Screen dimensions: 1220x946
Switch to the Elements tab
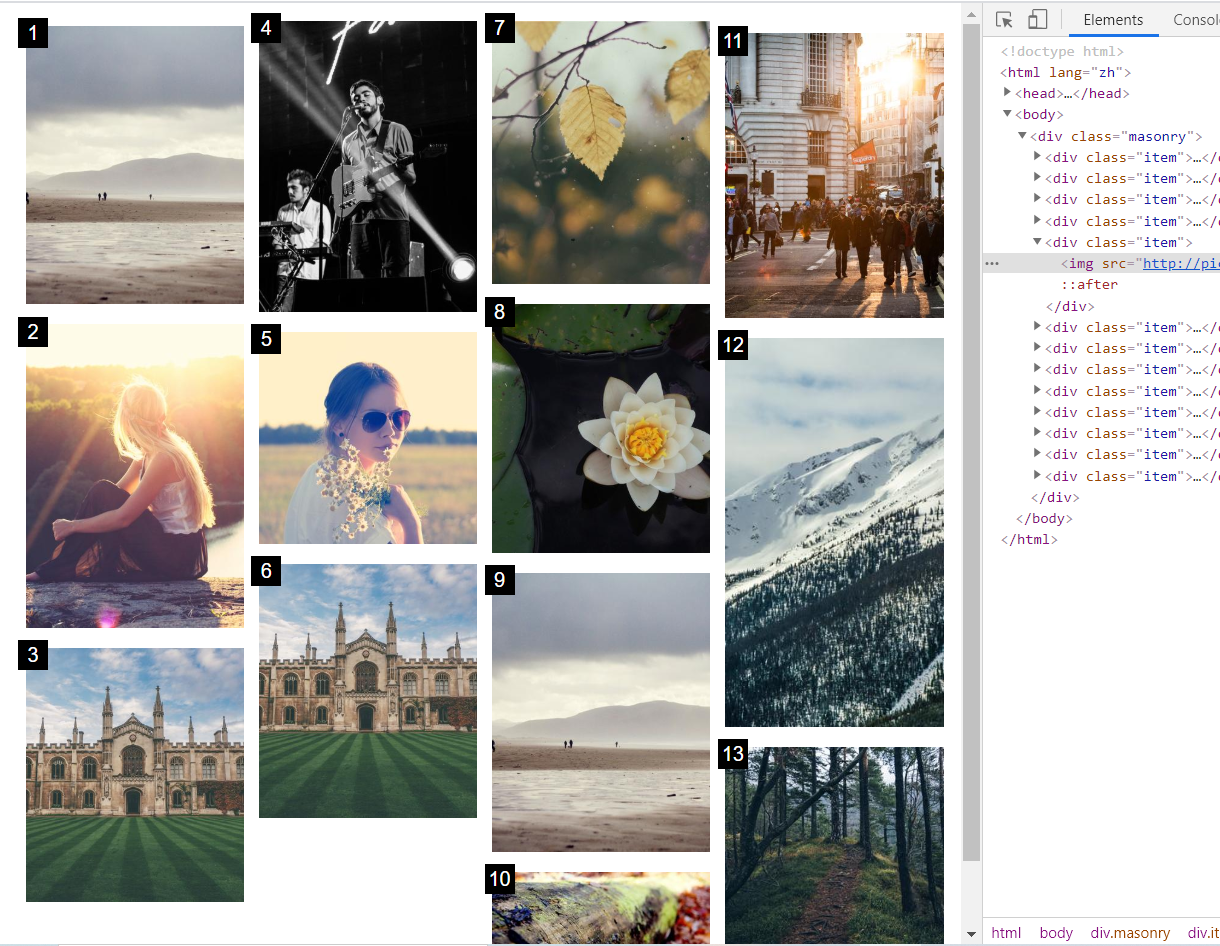tap(1113, 20)
